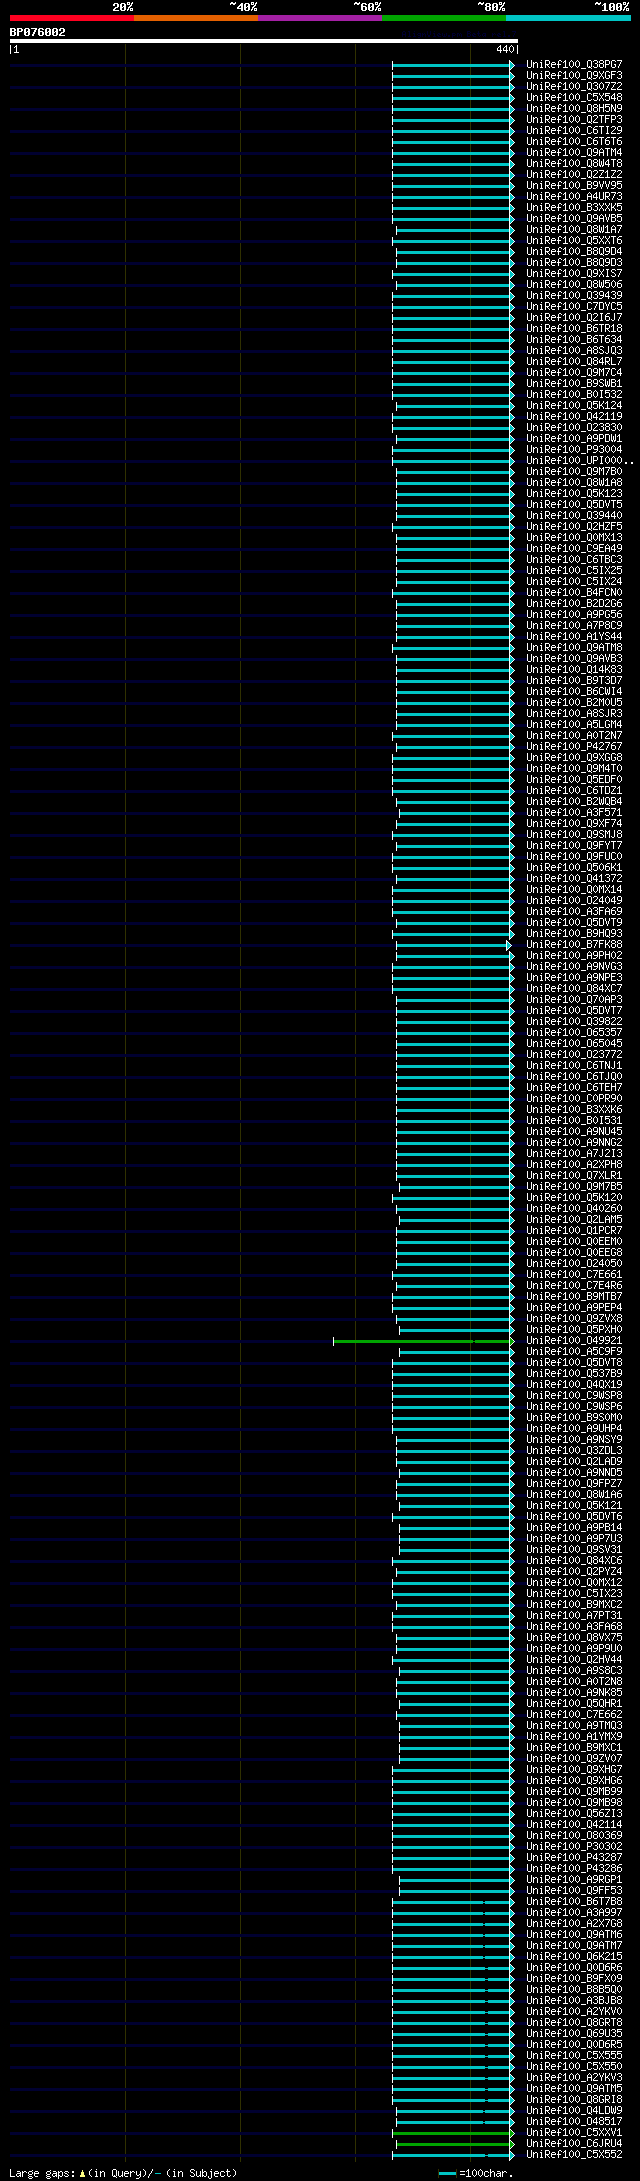Select hit label UniRef100_Q2HV44

(x=574, y=1660)
